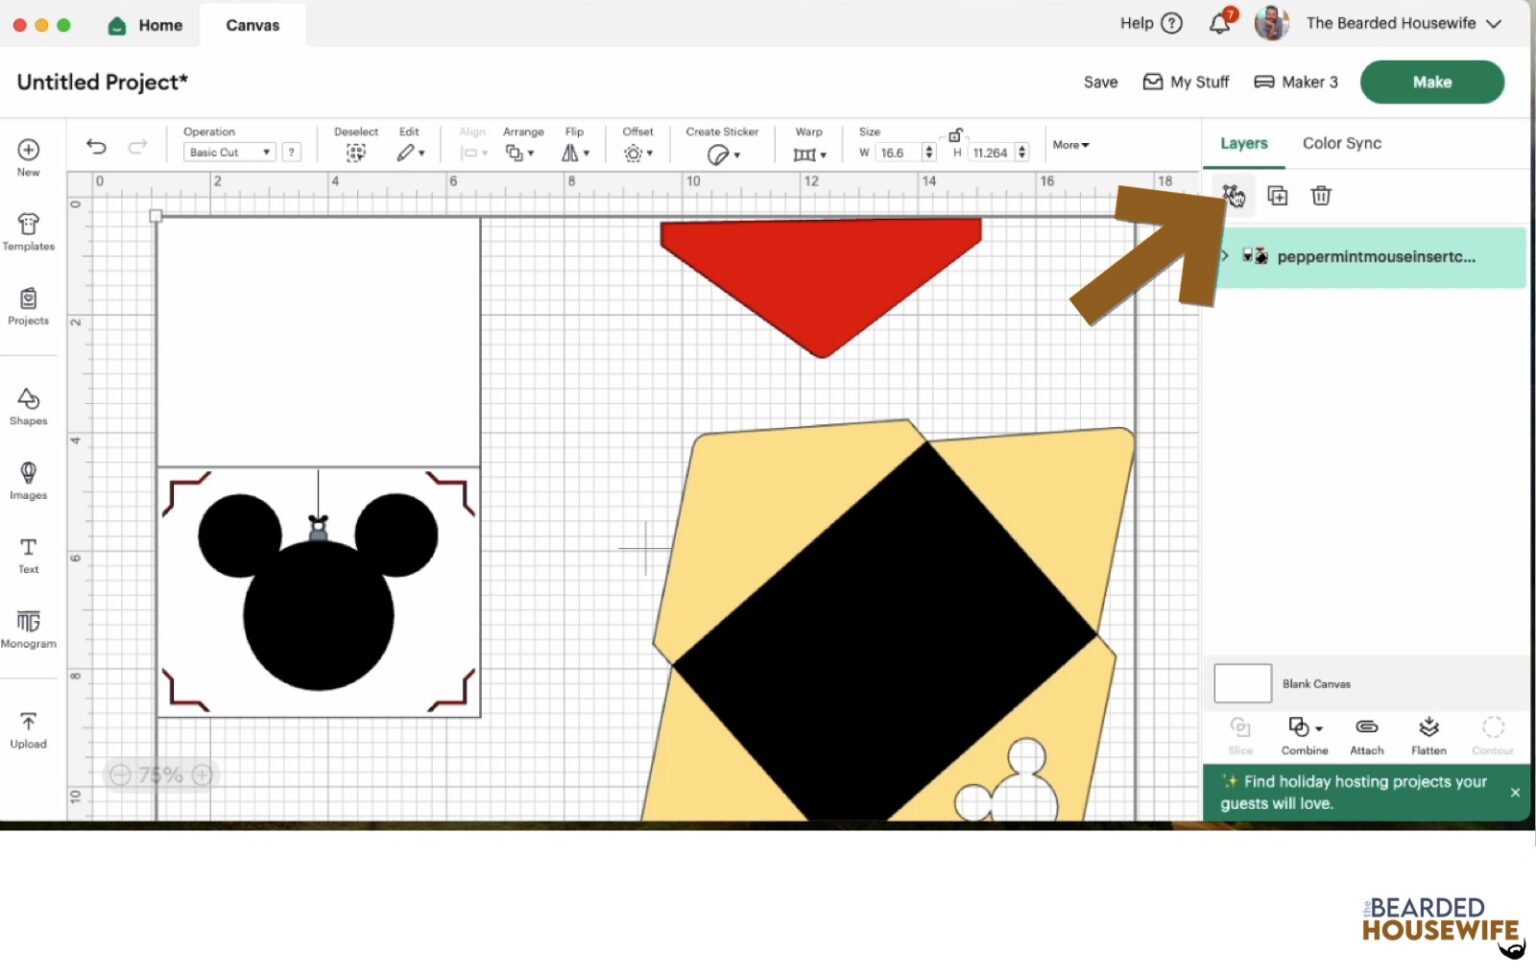Viewport: 1536px width, 976px height.
Task: Open the Edit dropdown
Action: (410, 153)
